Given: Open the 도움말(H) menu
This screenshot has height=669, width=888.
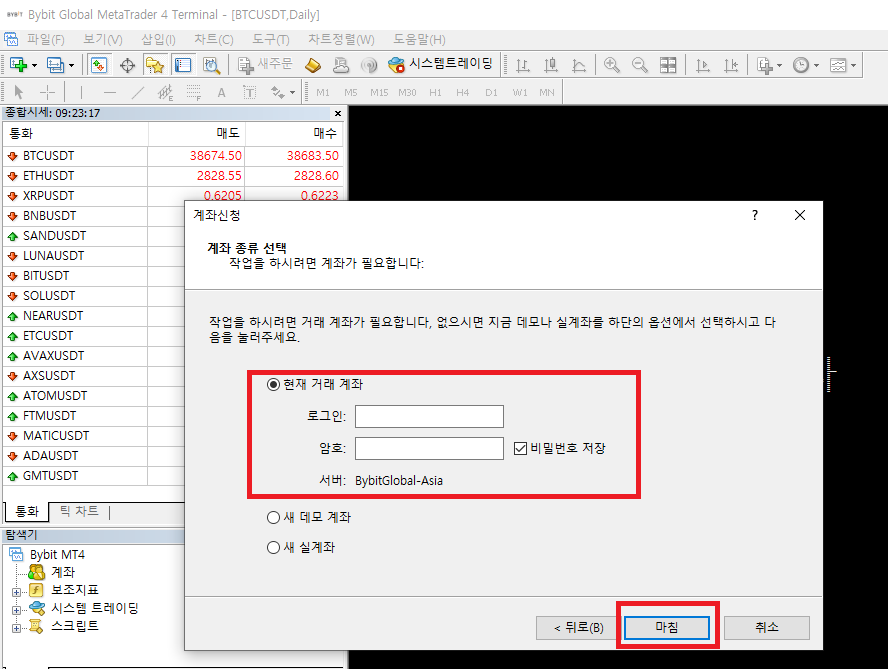Looking at the screenshot, I should pyautogui.click(x=419, y=40).
